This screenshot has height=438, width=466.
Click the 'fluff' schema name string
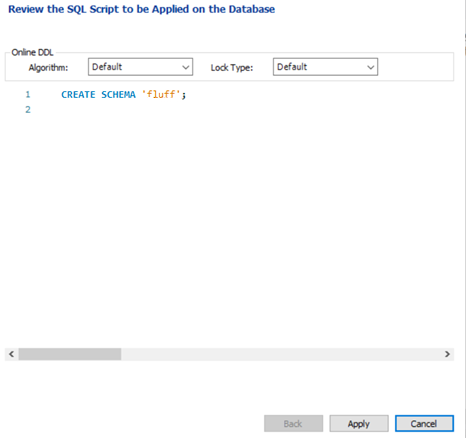click(161, 95)
